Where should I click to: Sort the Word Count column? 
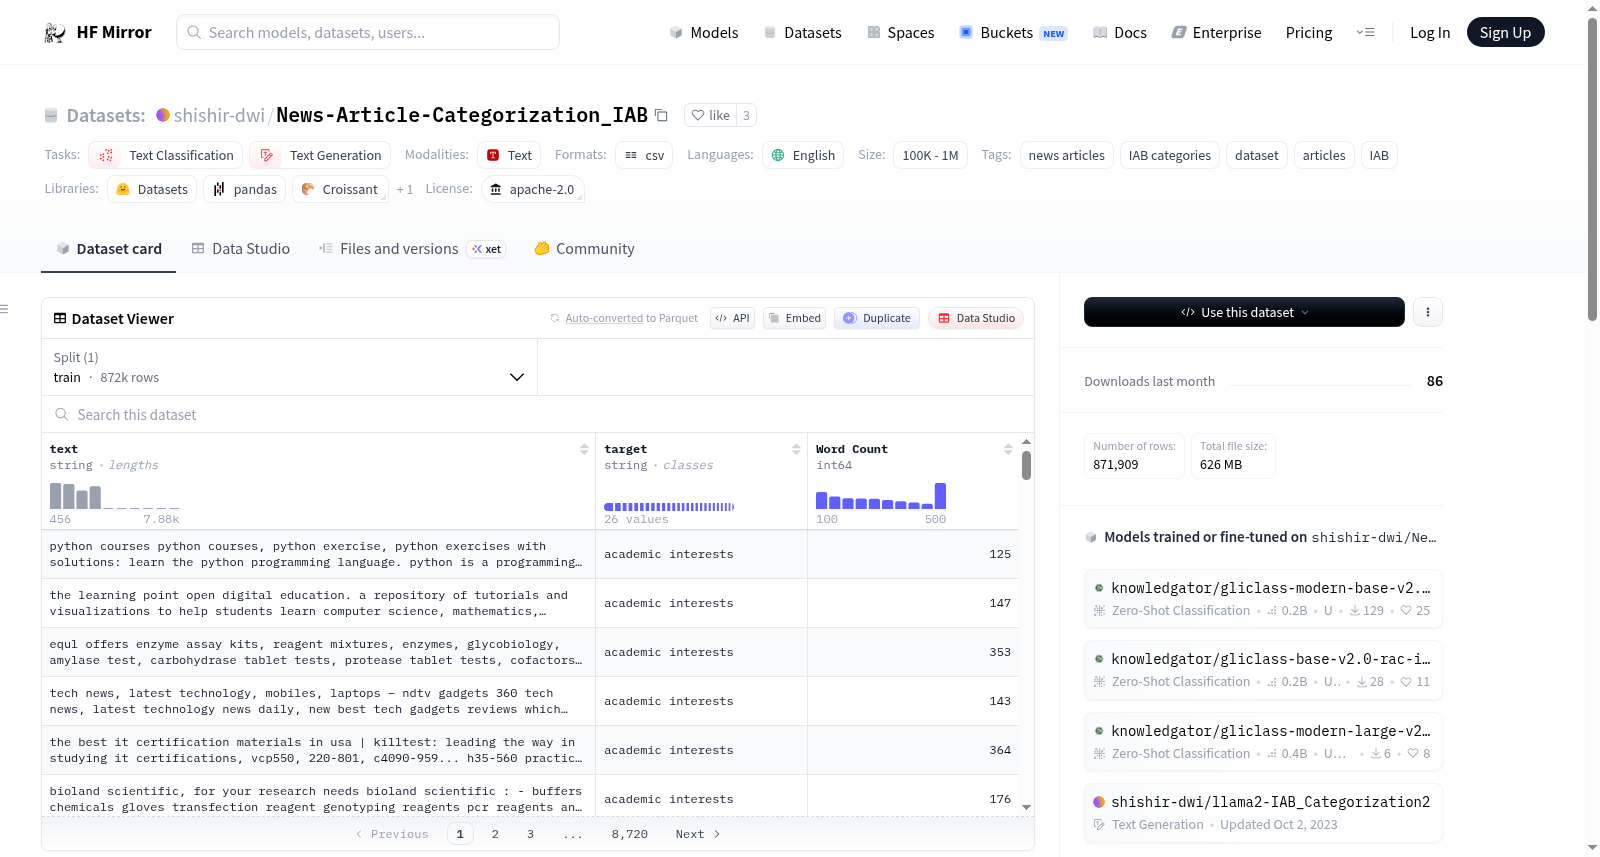[x=1008, y=449]
